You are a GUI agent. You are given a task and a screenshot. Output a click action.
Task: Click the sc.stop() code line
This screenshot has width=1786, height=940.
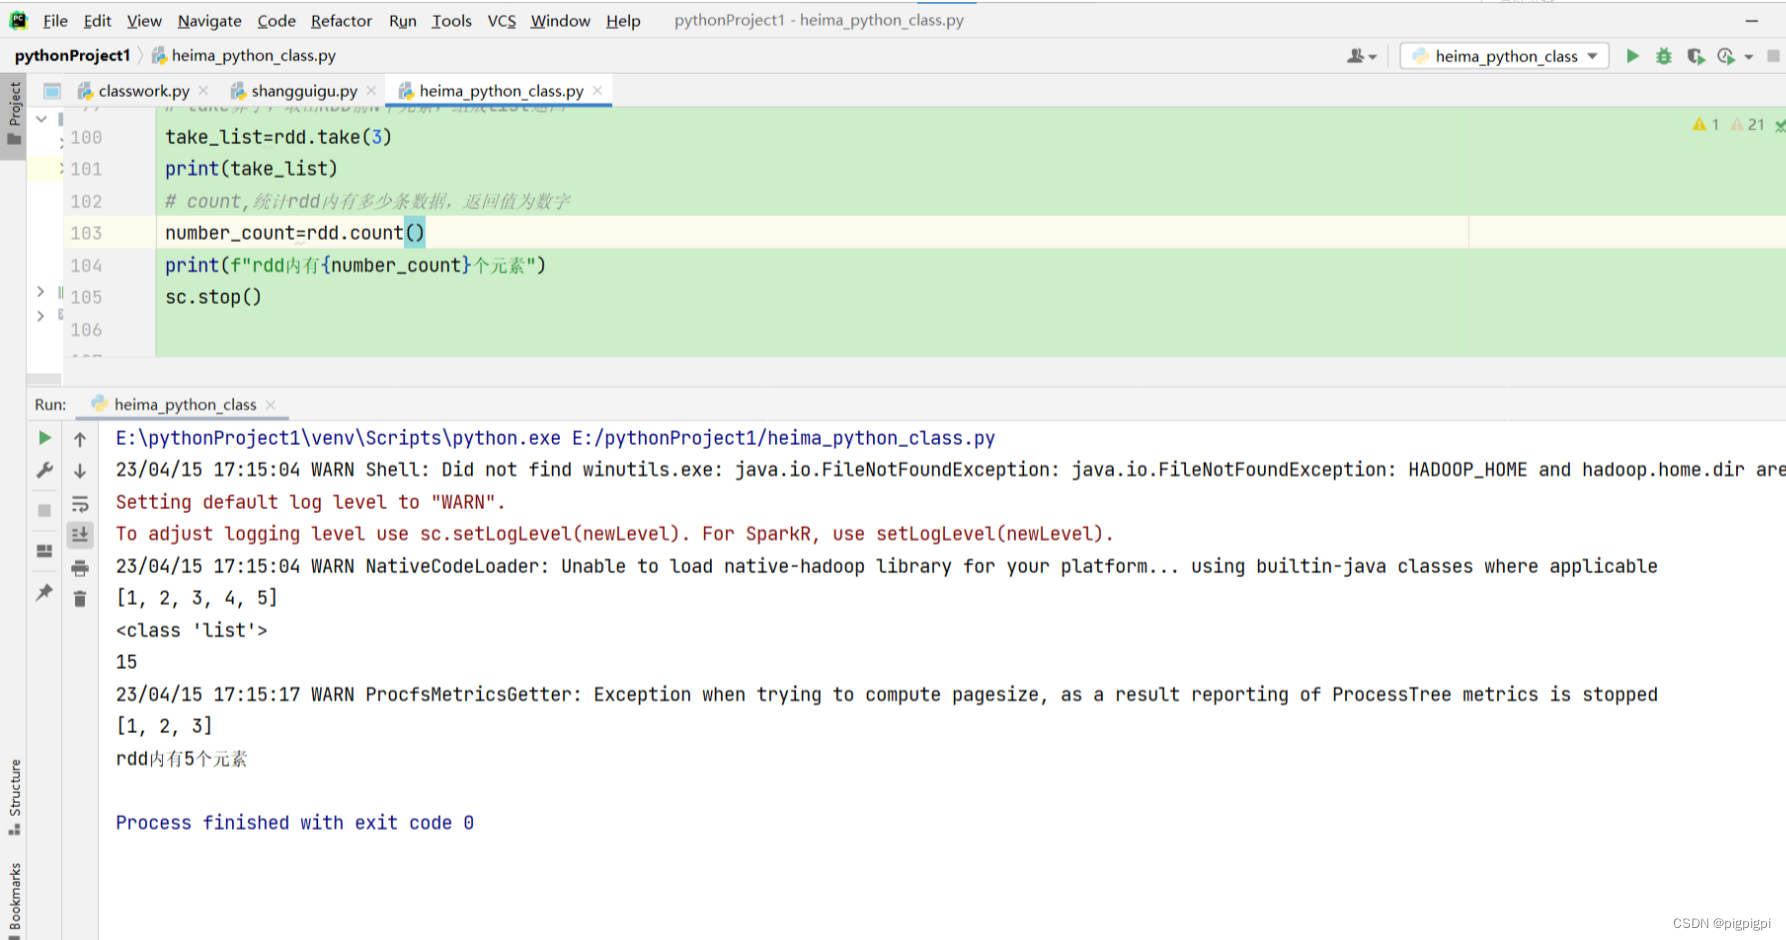coord(213,297)
